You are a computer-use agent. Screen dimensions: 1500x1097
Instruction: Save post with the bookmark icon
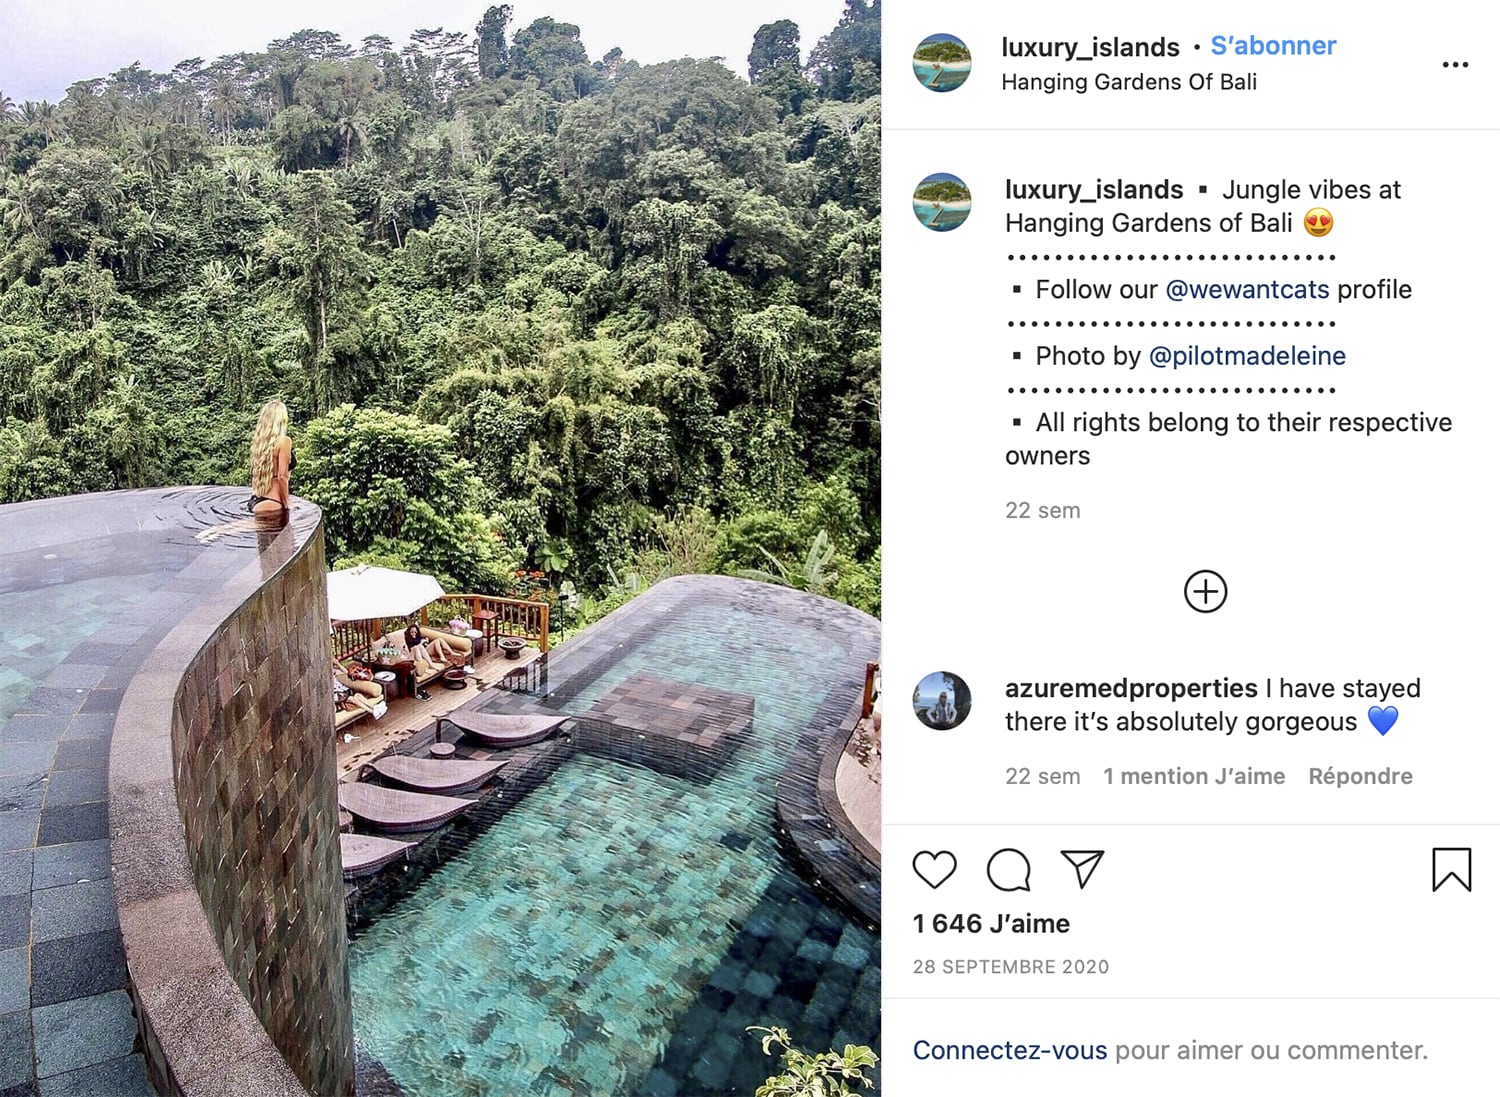click(1451, 869)
